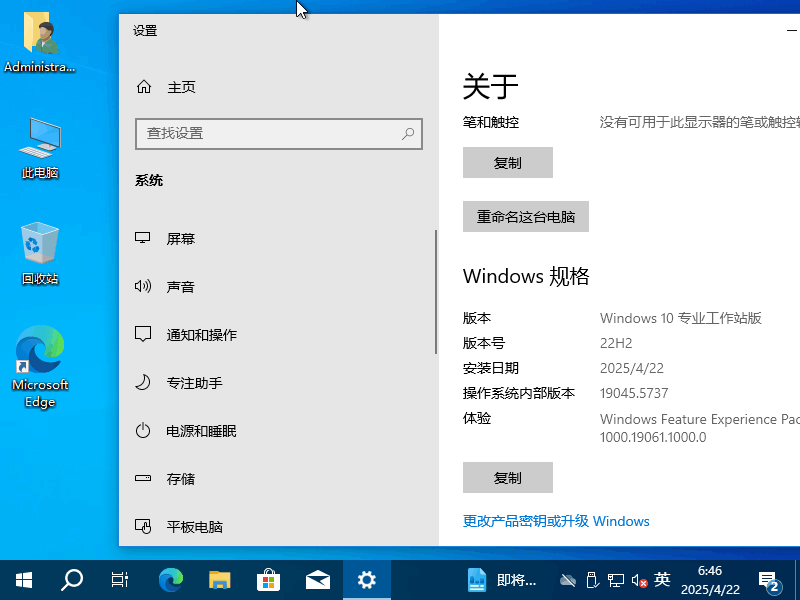Image resolution: width=800 pixels, height=600 pixels.
Task: Open 屏幕 settings page
Action: [278, 238]
